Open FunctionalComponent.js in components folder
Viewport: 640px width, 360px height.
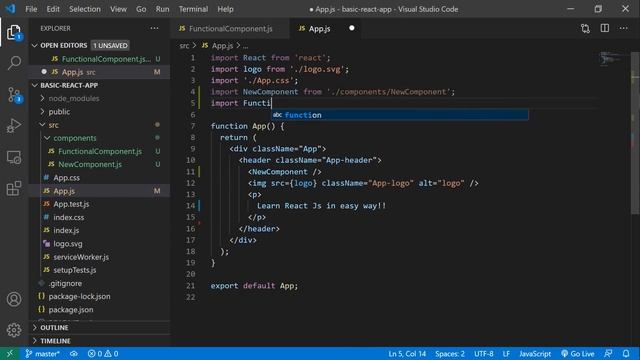[x=100, y=151]
